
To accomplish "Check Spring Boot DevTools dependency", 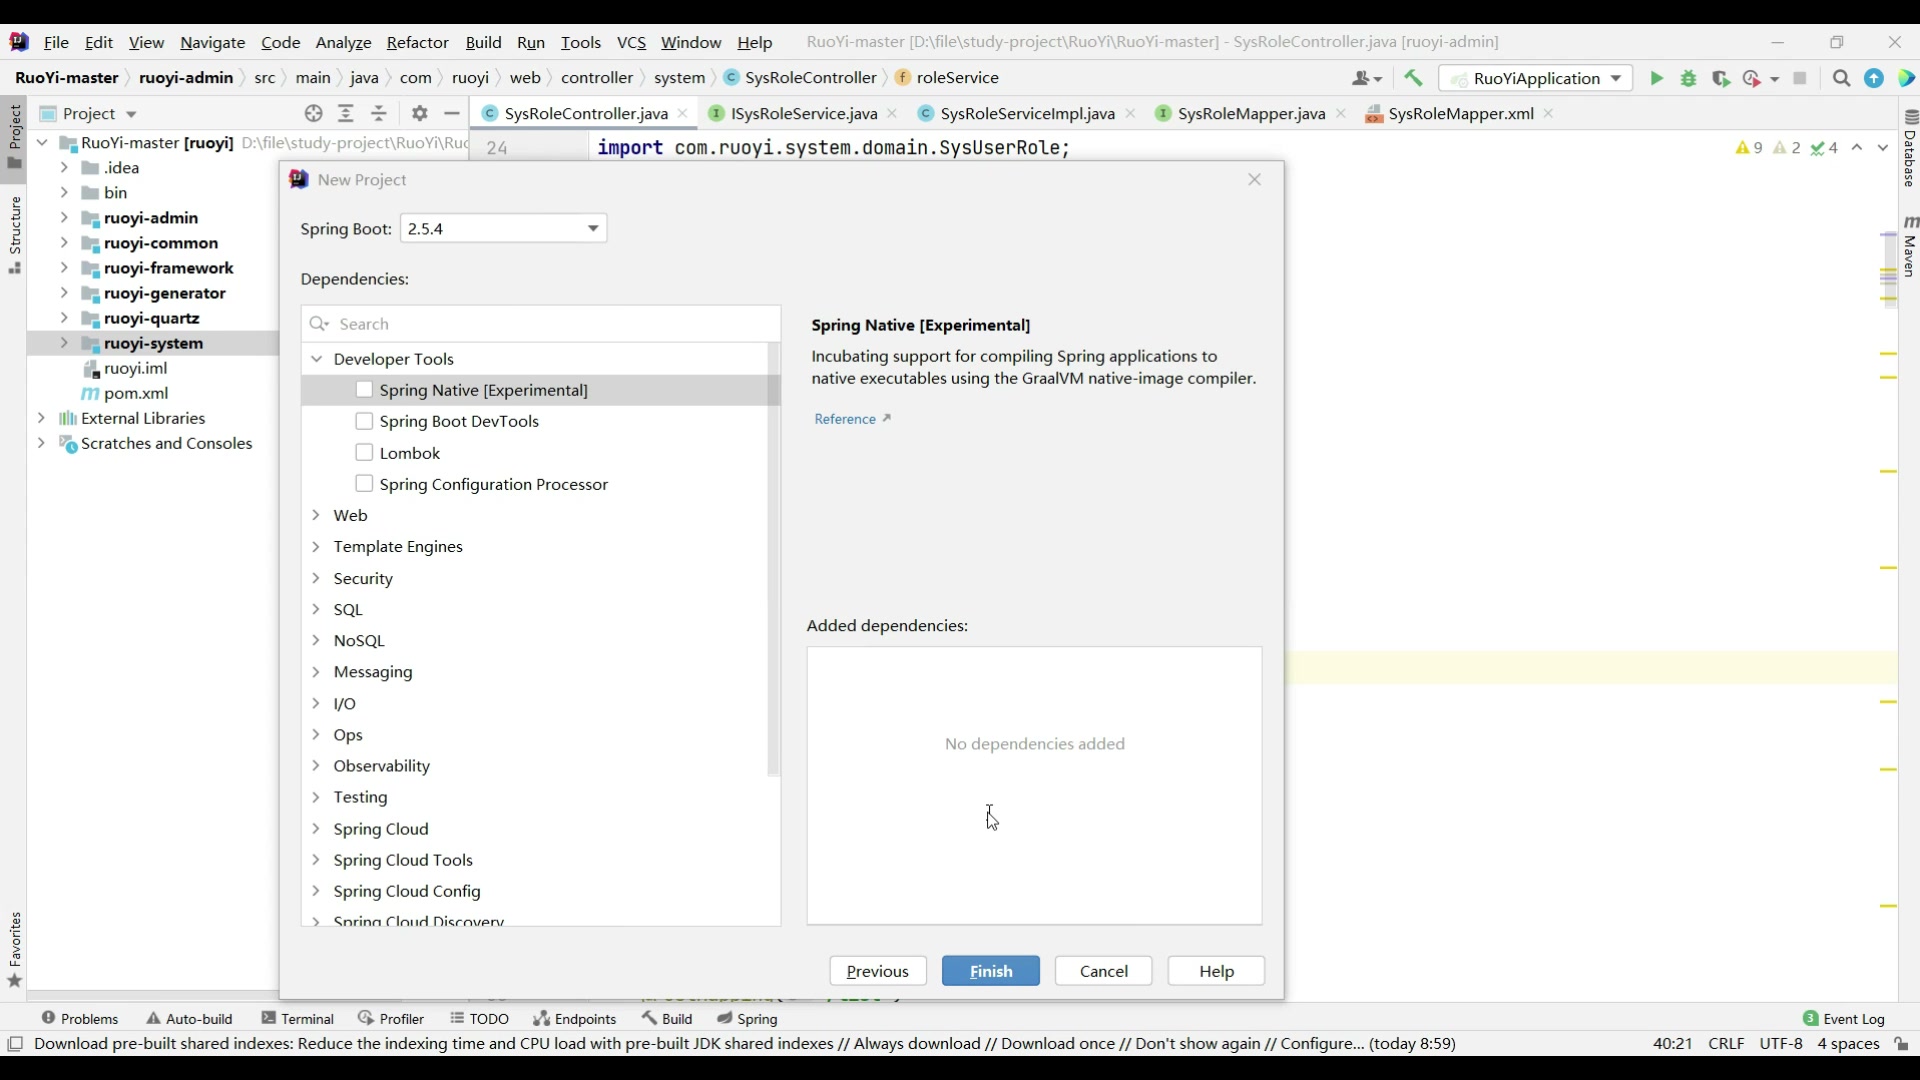I will pos(364,421).
